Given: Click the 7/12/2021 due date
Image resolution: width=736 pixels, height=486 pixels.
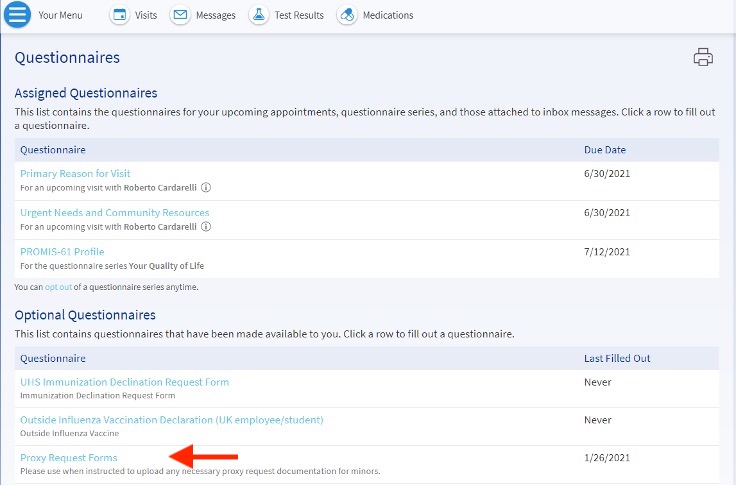Looking at the screenshot, I should tap(606, 252).
